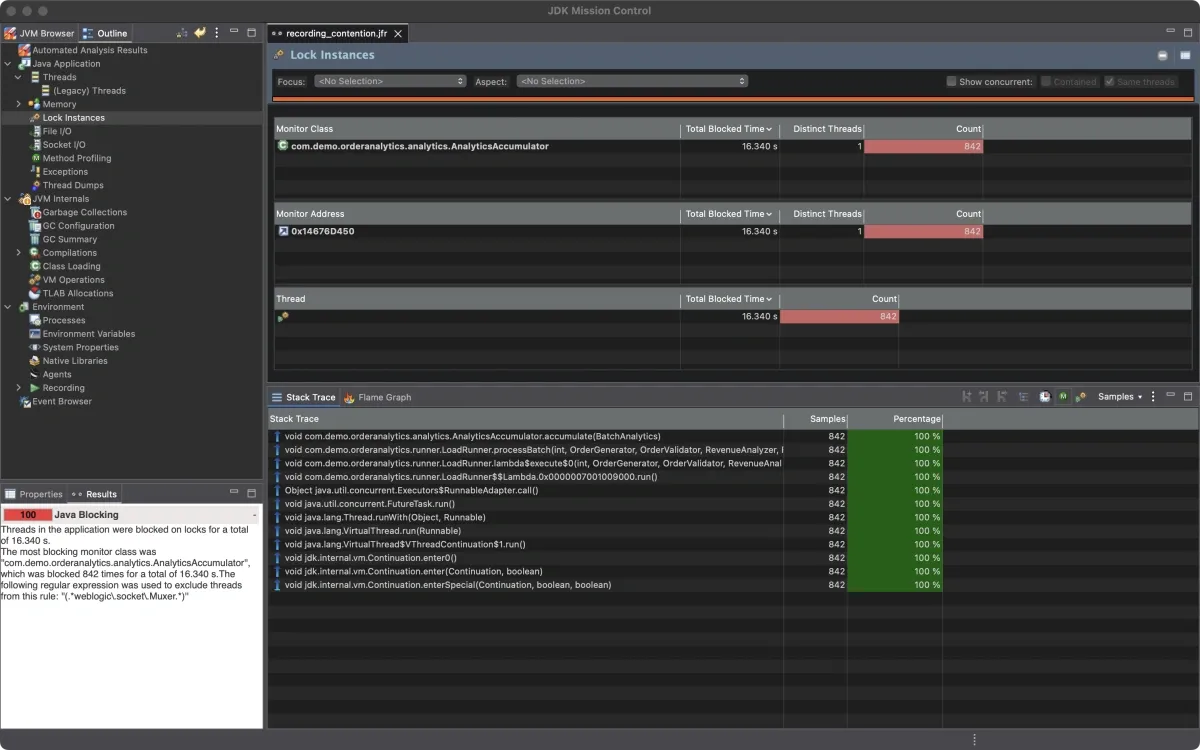Open the Garbage Collections view
Image resolution: width=1200 pixels, height=750 pixels.
[x=82, y=212]
